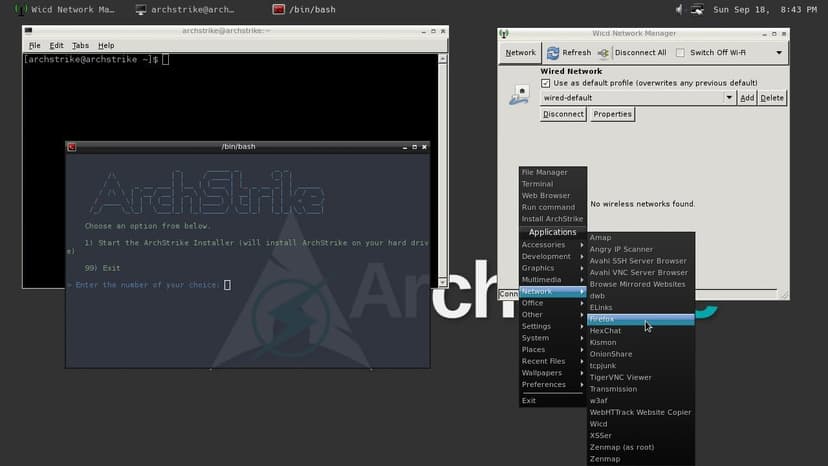Viewport: 828px width, 466px height.
Task: Click the Refresh icon in Wicd toolbar
Action: coord(552,53)
